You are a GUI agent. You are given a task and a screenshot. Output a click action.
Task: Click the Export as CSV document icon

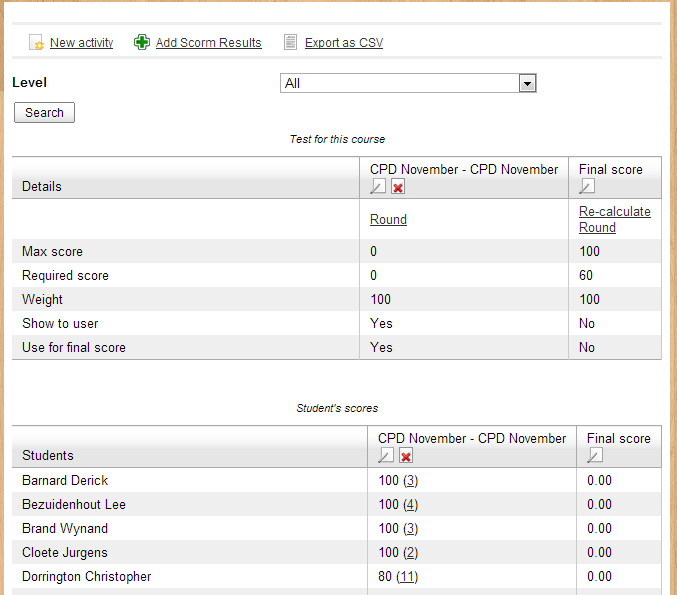(290, 43)
